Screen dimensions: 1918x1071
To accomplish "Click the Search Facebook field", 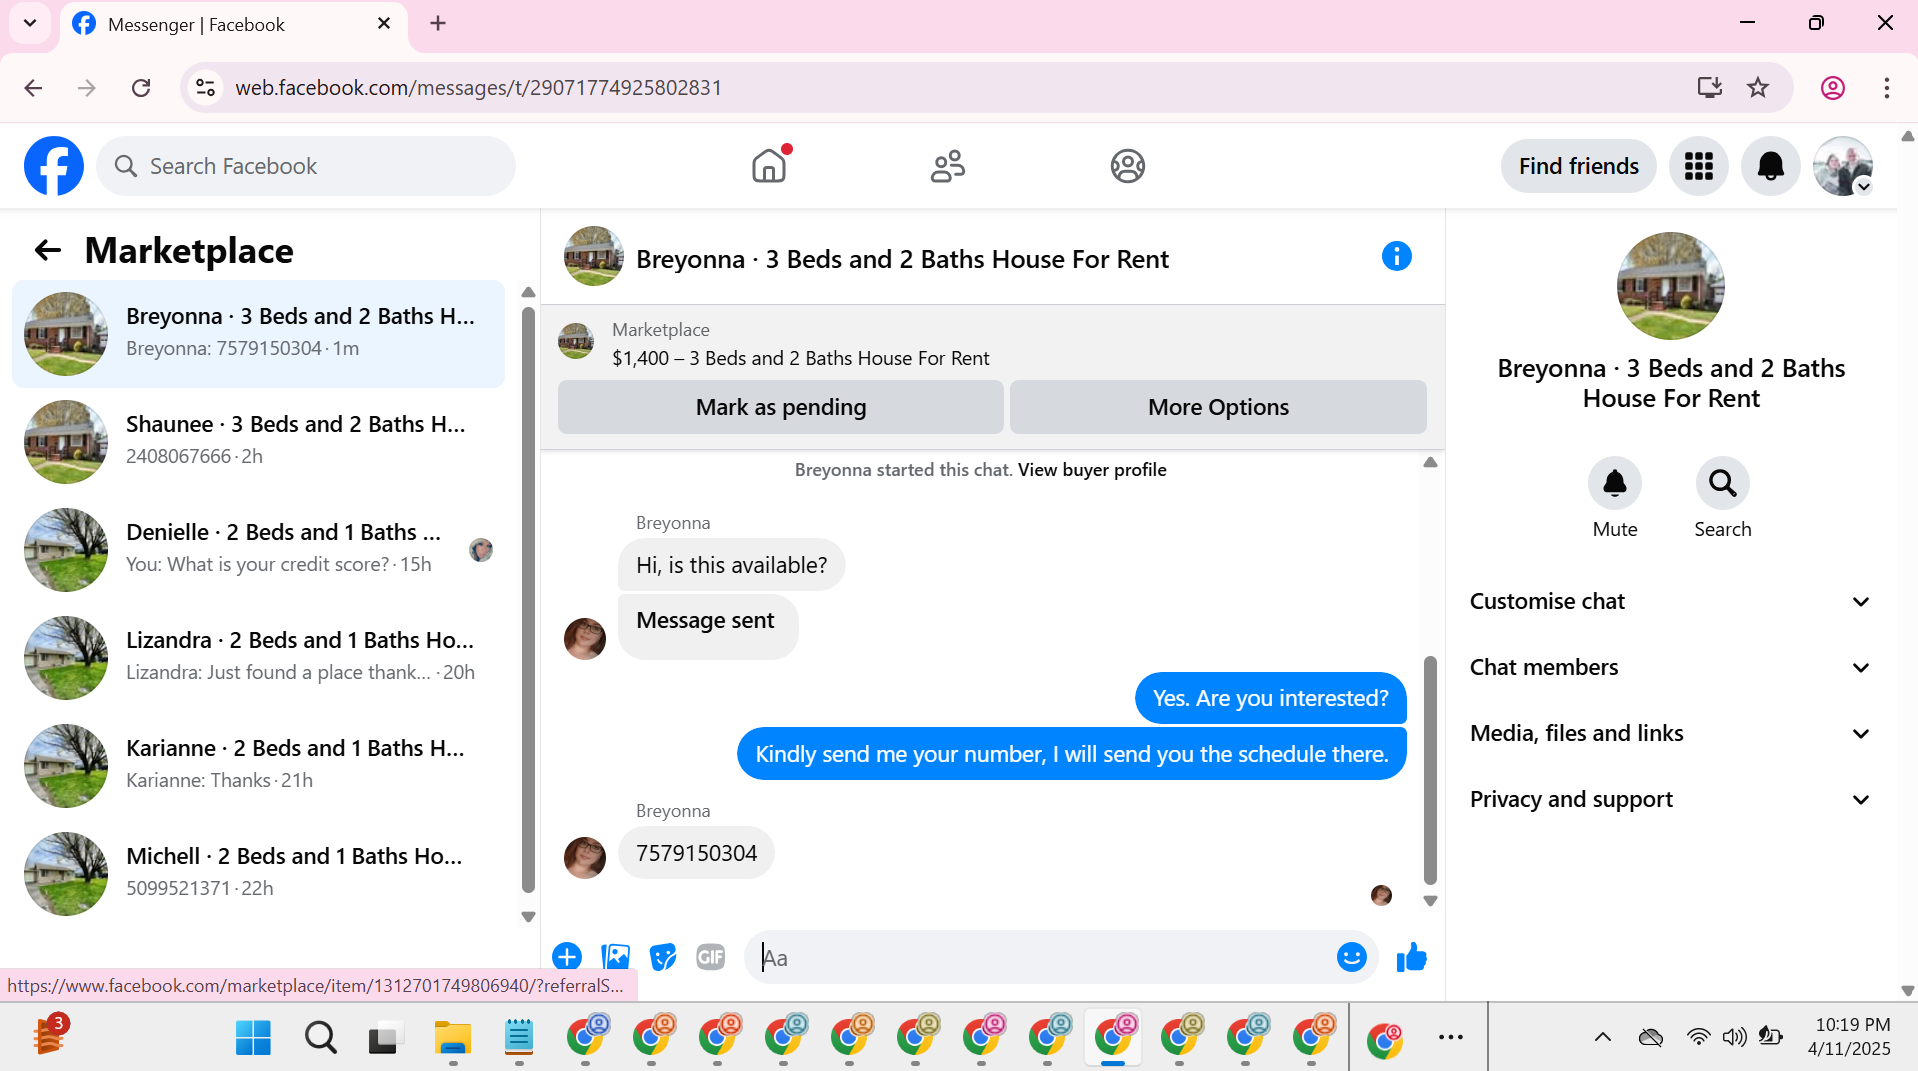I will coord(306,166).
